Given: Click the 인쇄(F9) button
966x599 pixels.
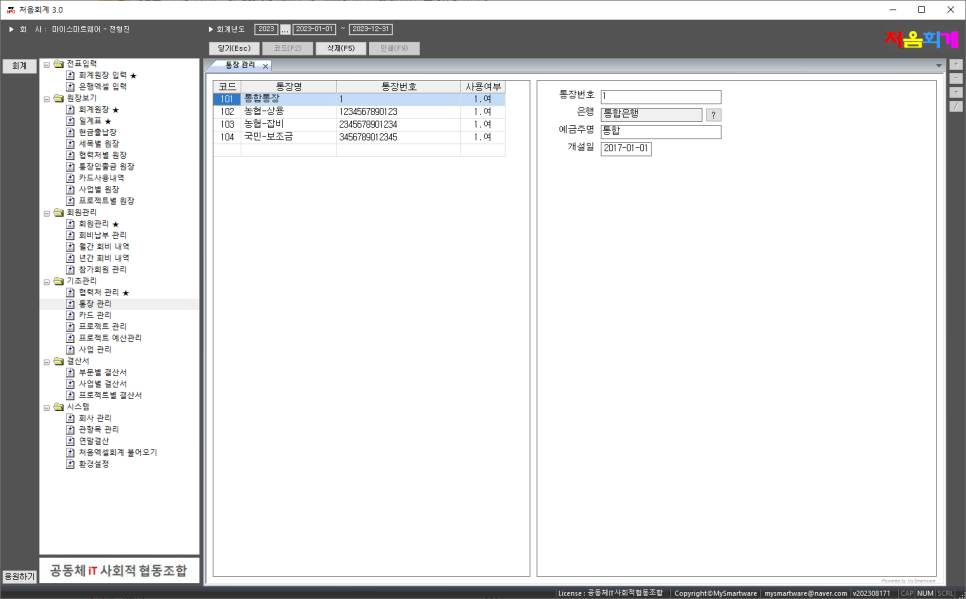Looking at the screenshot, I should click(x=394, y=48).
